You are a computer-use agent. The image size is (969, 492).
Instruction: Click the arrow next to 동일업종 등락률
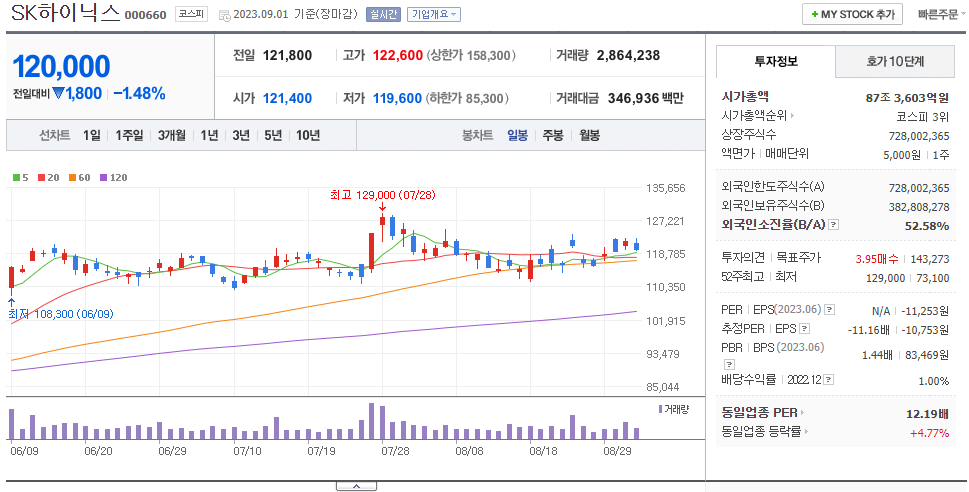pyautogui.click(x=806, y=432)
